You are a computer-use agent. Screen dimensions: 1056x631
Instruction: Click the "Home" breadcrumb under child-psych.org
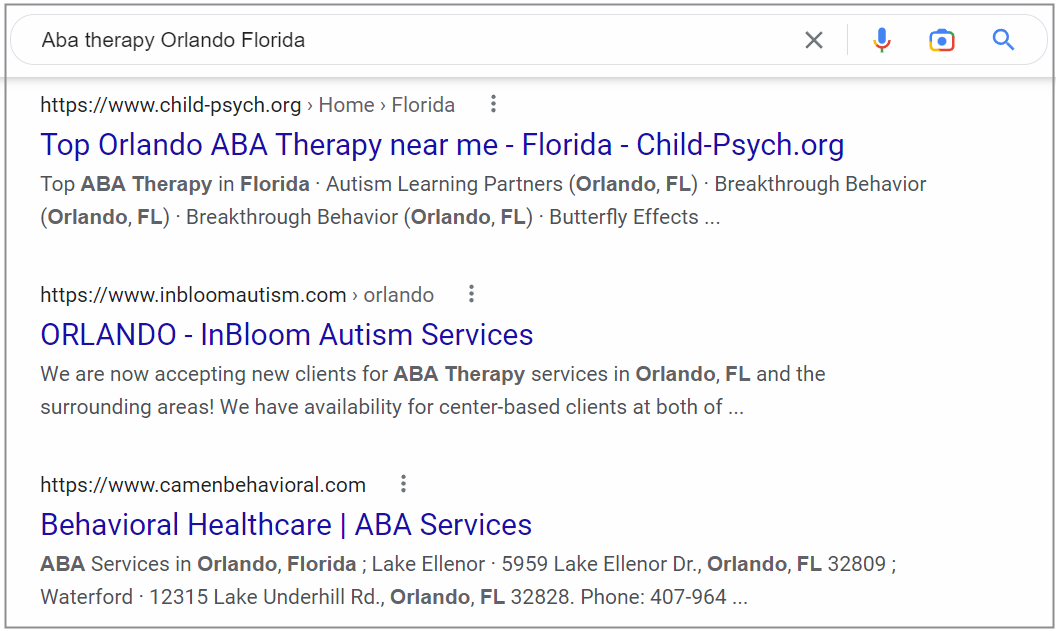point(346,104)
